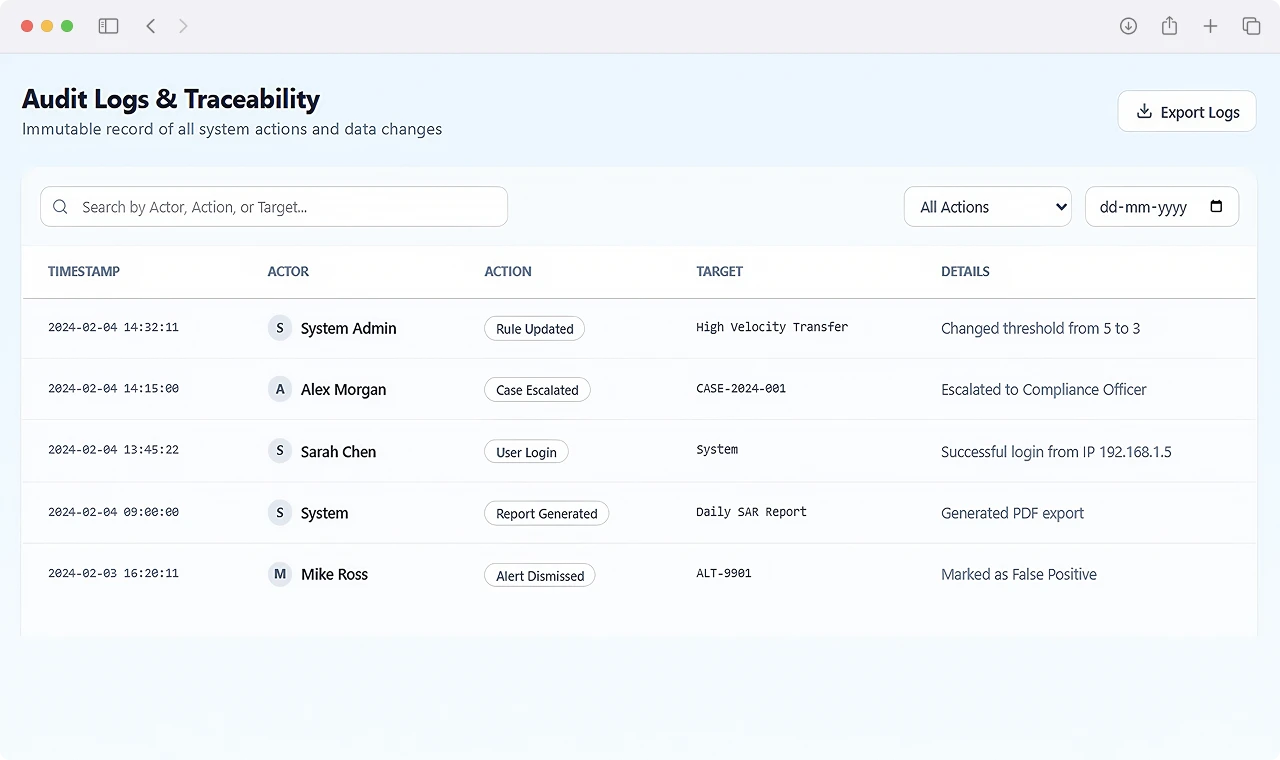Select the Report Generated action badge
1280x760 pixels.
coord(546,513)
